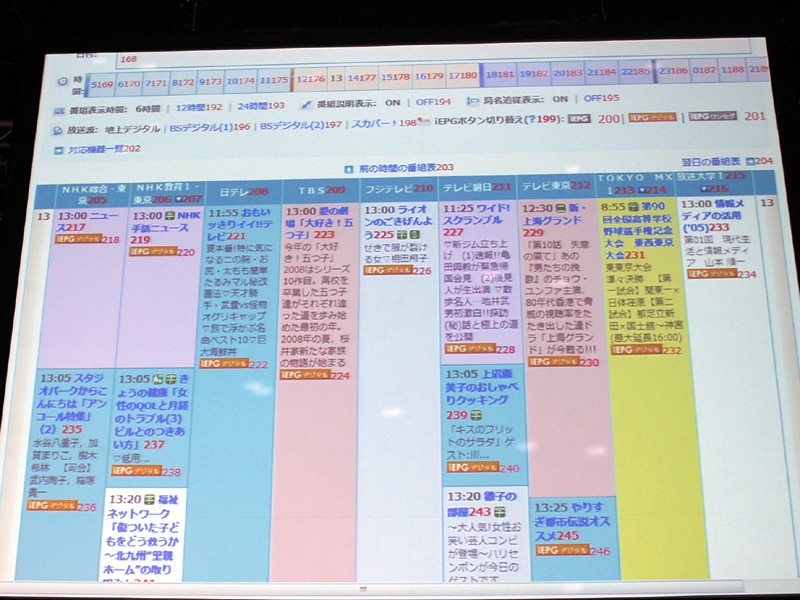
Task: Go to 前の時間の番組表
Action: pos(397,168)
